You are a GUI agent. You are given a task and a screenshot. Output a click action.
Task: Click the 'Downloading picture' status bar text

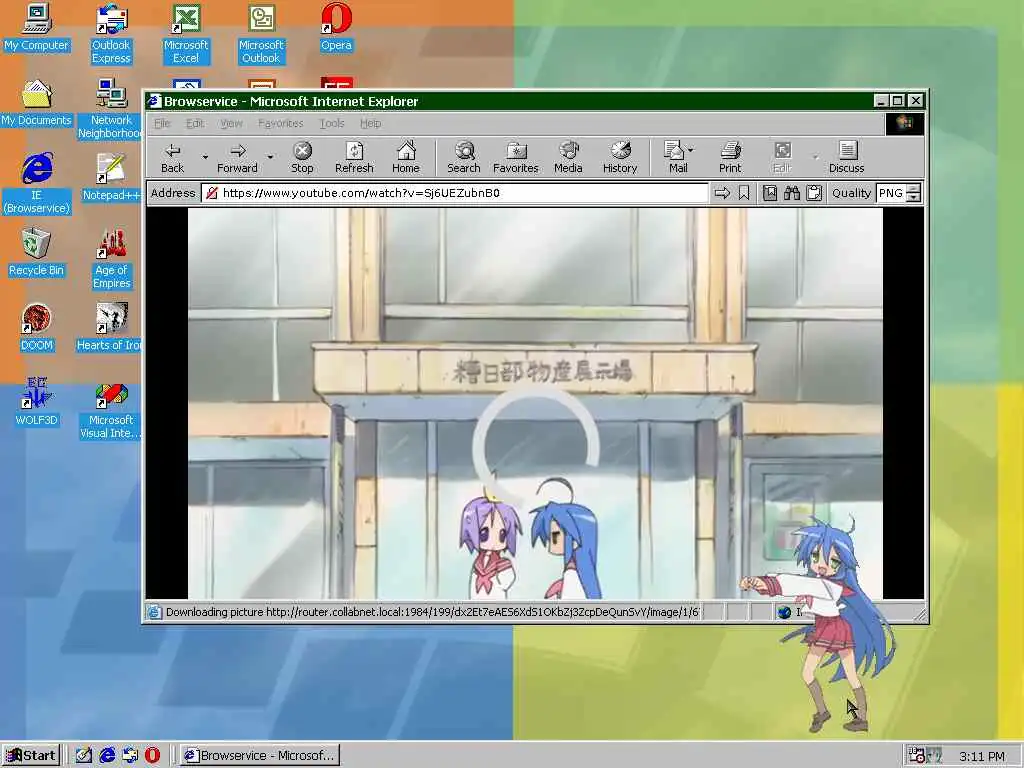pyautogui.click(x=432, y=612)
